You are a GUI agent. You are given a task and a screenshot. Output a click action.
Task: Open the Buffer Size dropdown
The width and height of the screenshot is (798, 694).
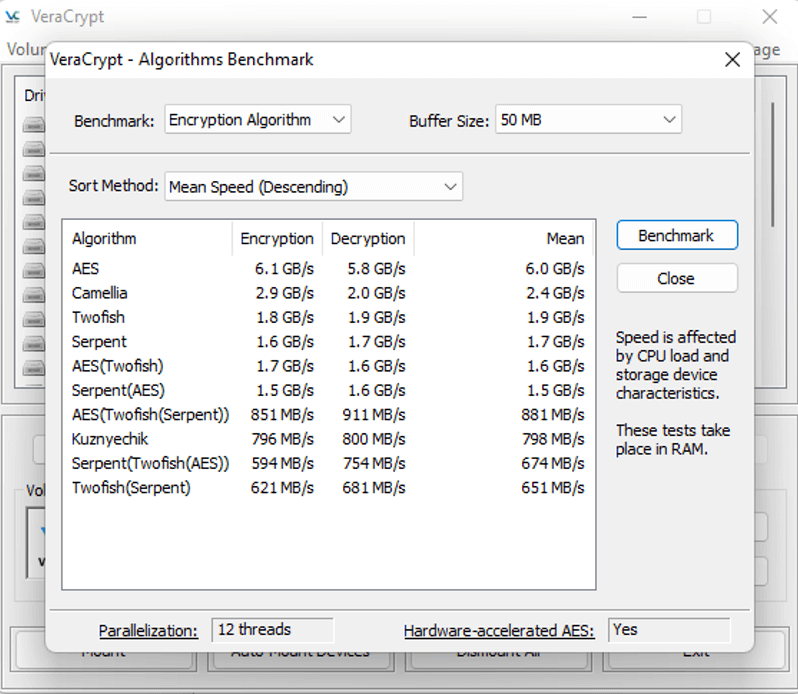coord(588,120)
